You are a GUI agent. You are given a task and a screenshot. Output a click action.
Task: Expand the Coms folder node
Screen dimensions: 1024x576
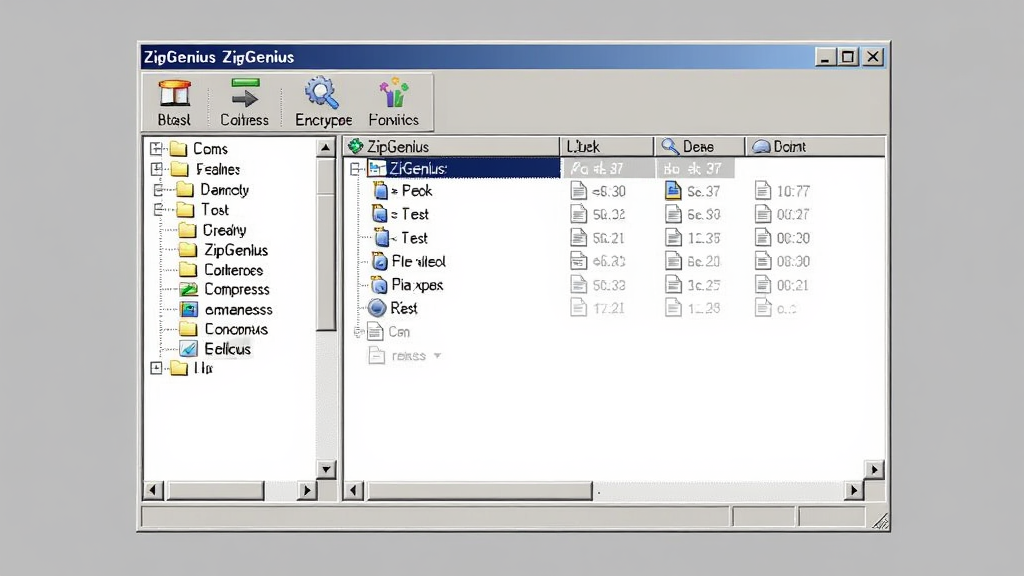156,148
